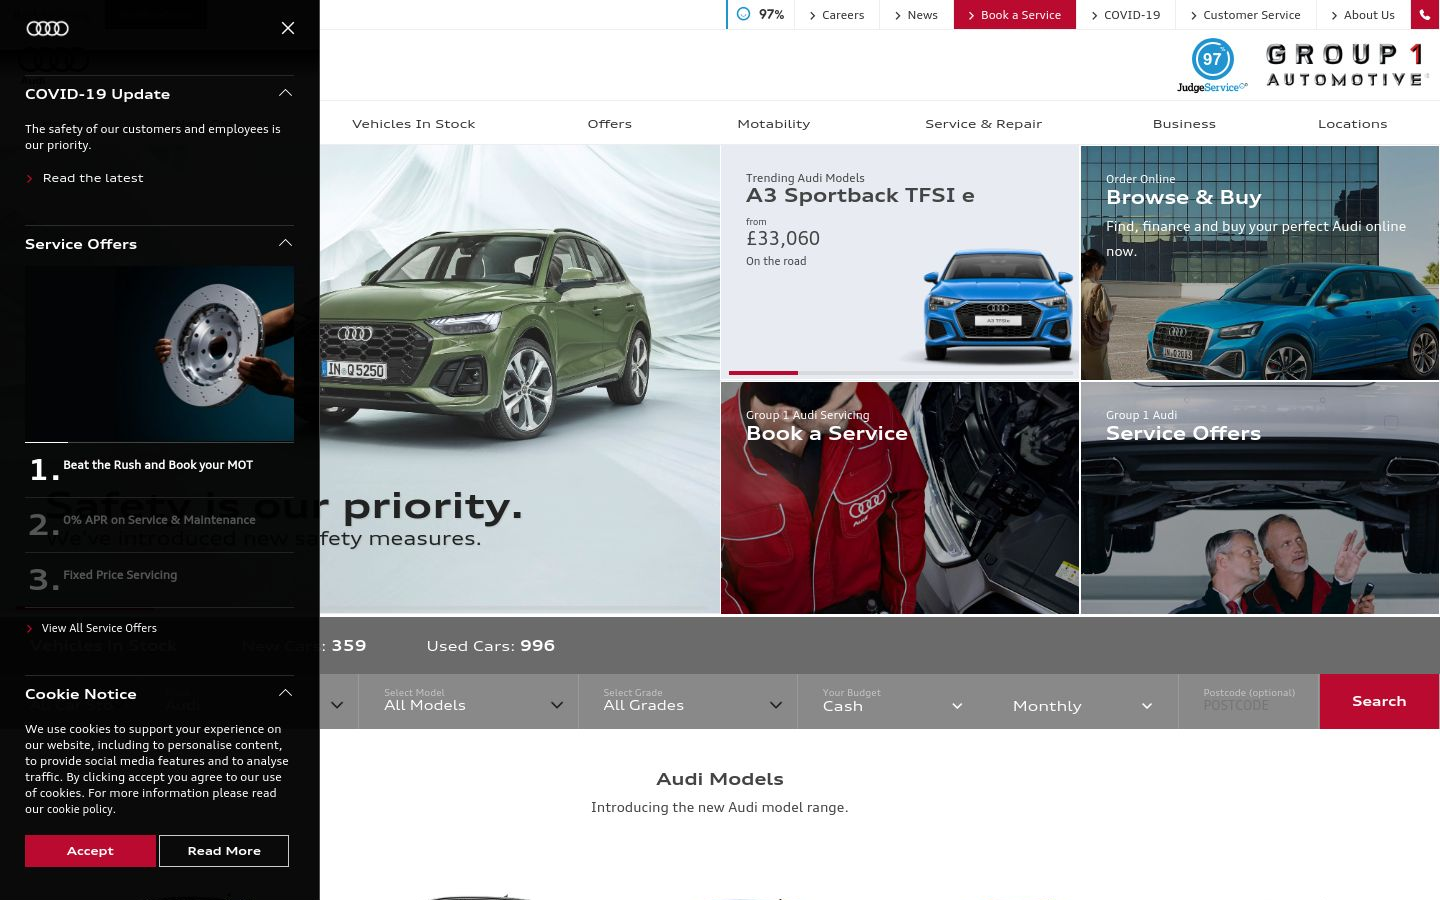The height and width of the screenshot is (900, 1440).
Task: Open the Service & Repair menu
Action: click(x=984, y=124)
